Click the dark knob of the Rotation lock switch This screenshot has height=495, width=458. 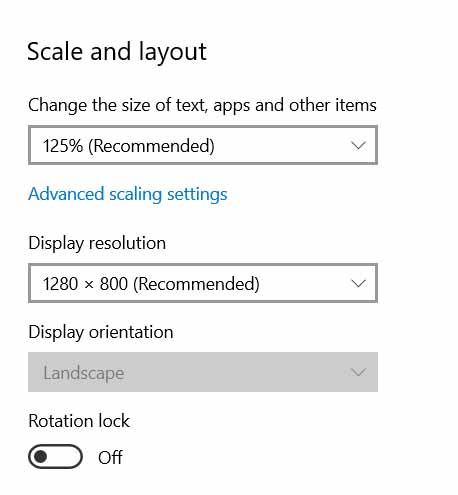41,456
